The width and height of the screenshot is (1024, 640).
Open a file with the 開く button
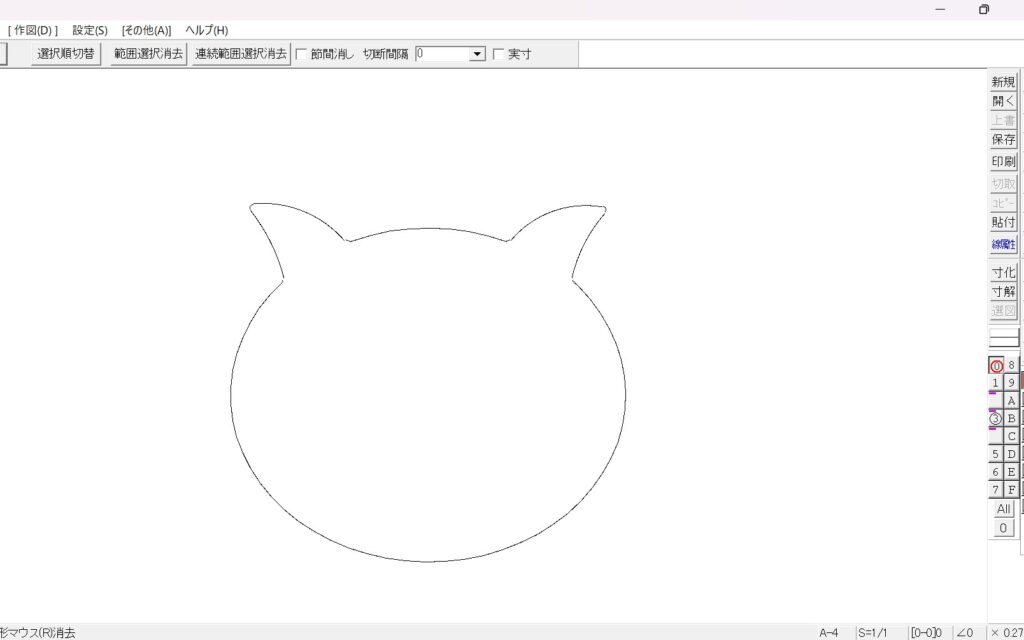(1003, 101)
